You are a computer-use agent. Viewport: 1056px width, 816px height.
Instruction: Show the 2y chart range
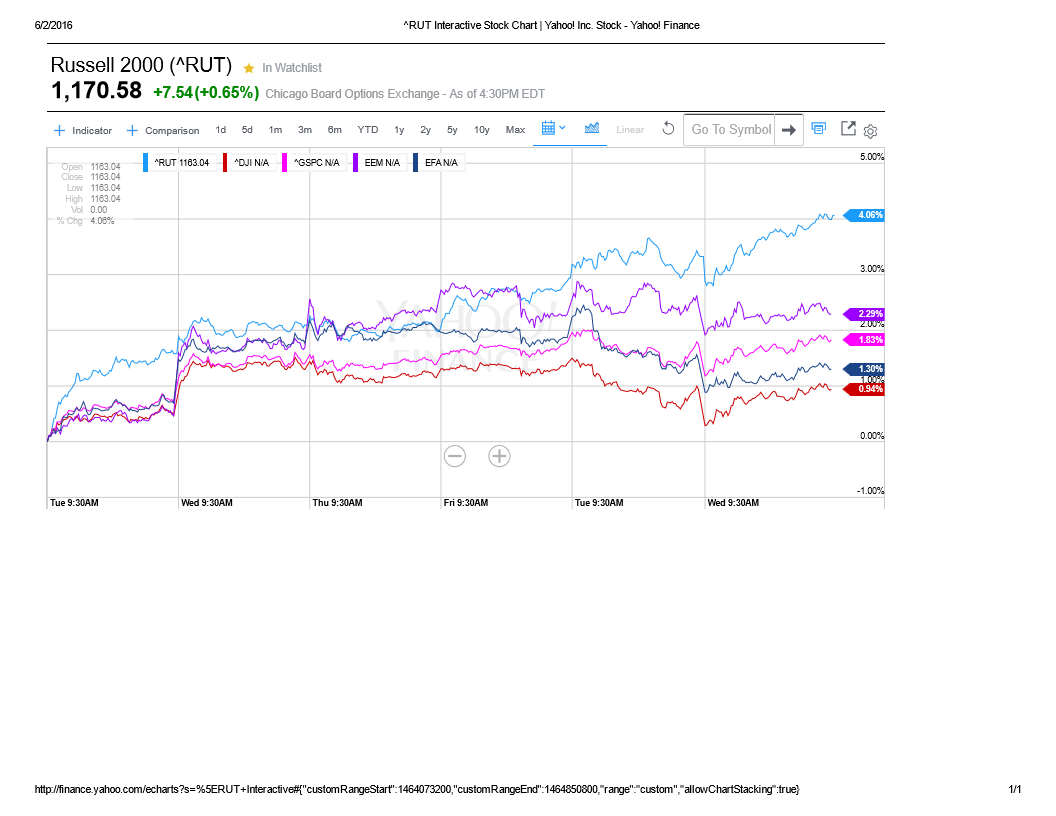point(425,130)
